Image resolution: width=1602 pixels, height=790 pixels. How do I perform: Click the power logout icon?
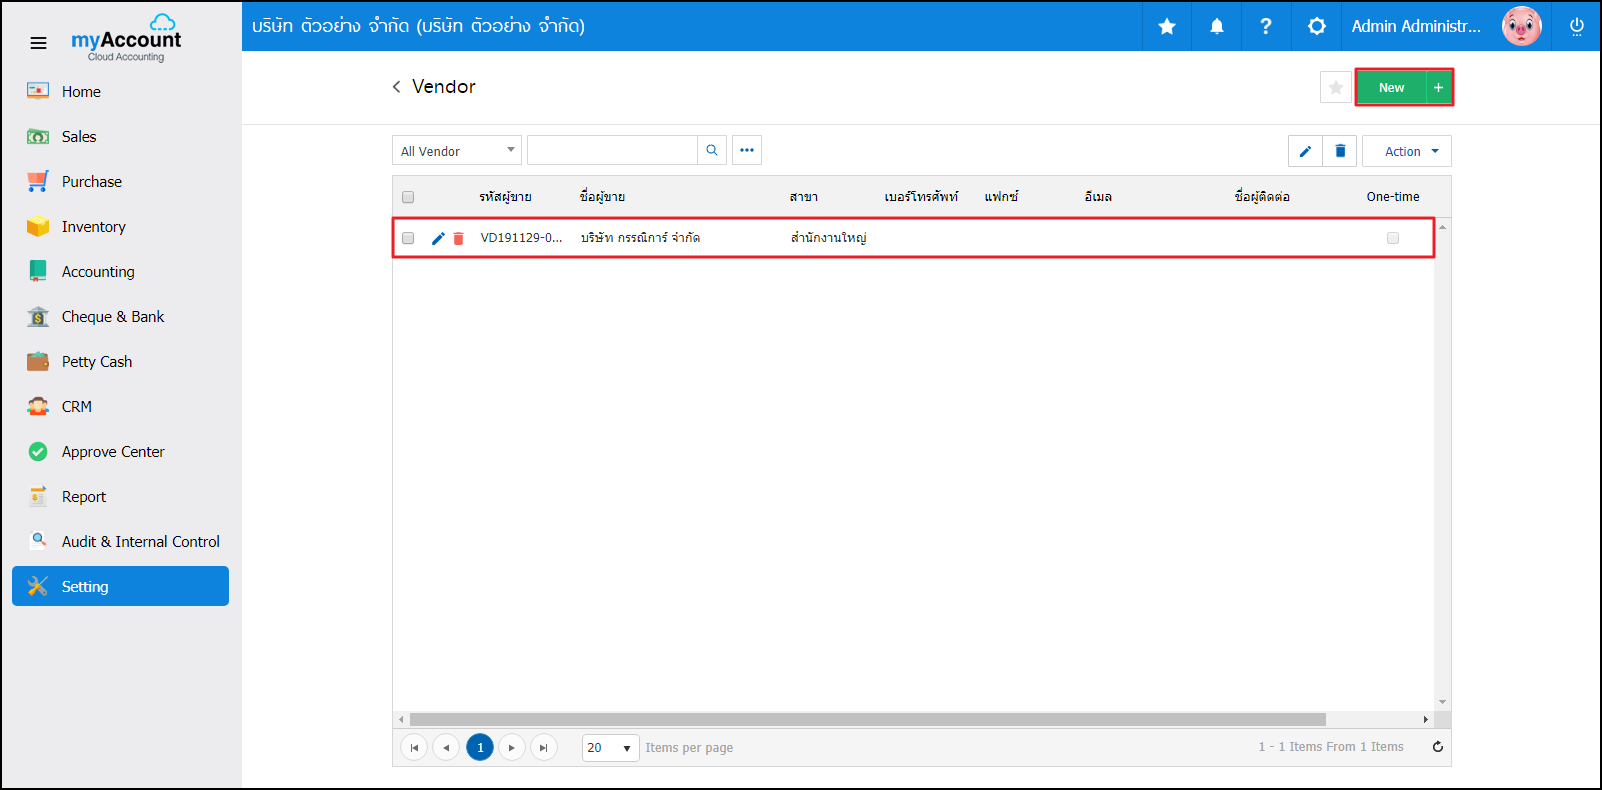pos(1577,27)
